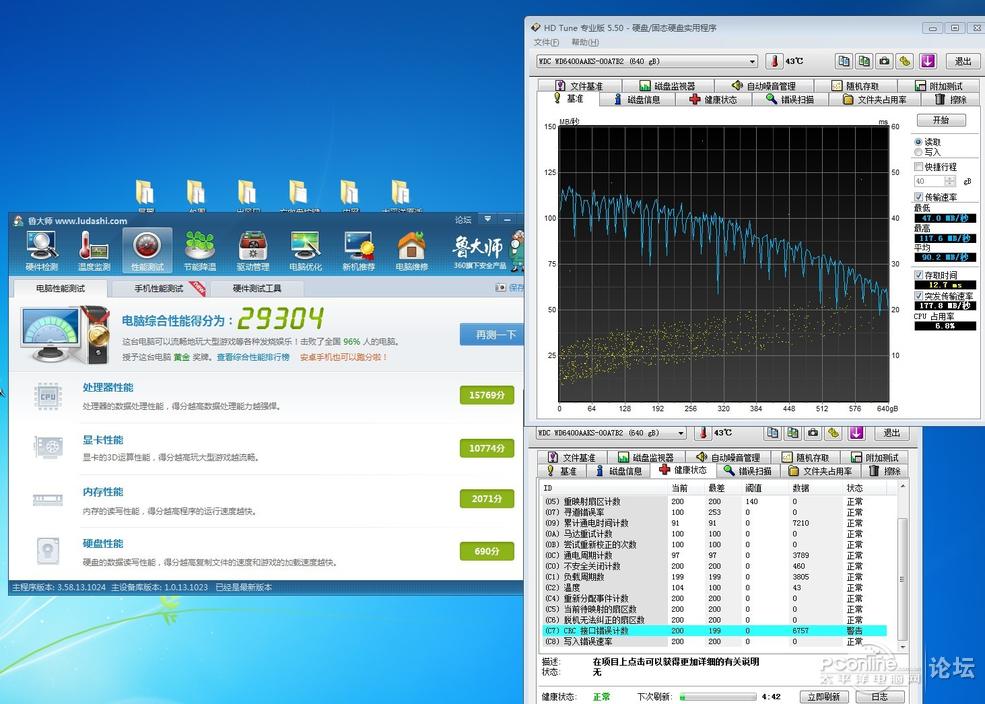
Task: Toggle the 传输速率 transfer rate checkbox
Action: pyautogui.click(x=918, y=197)
